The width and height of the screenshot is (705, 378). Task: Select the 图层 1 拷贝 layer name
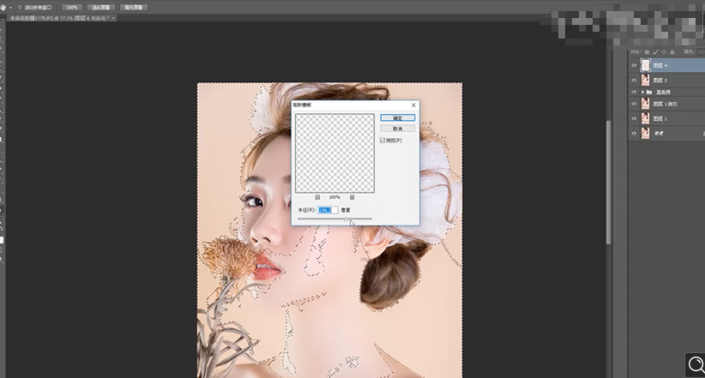tap(665, 104)
